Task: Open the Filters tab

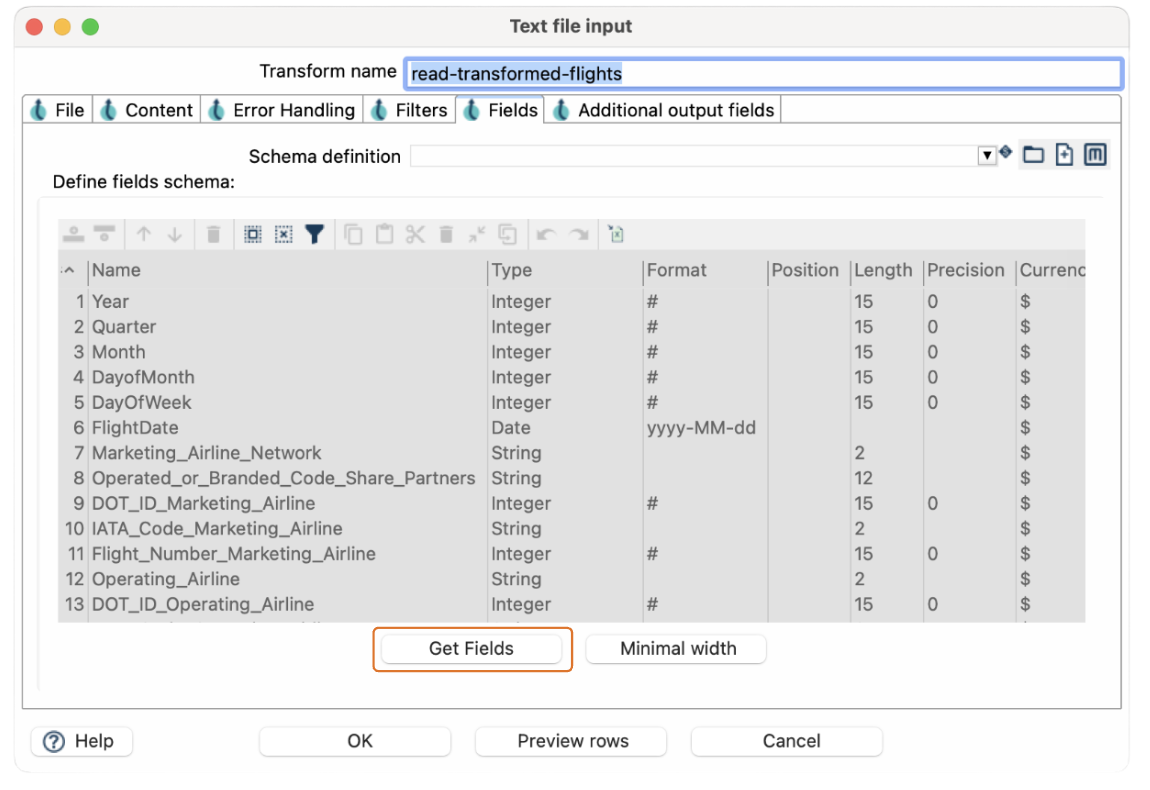Action: [409, 110]
